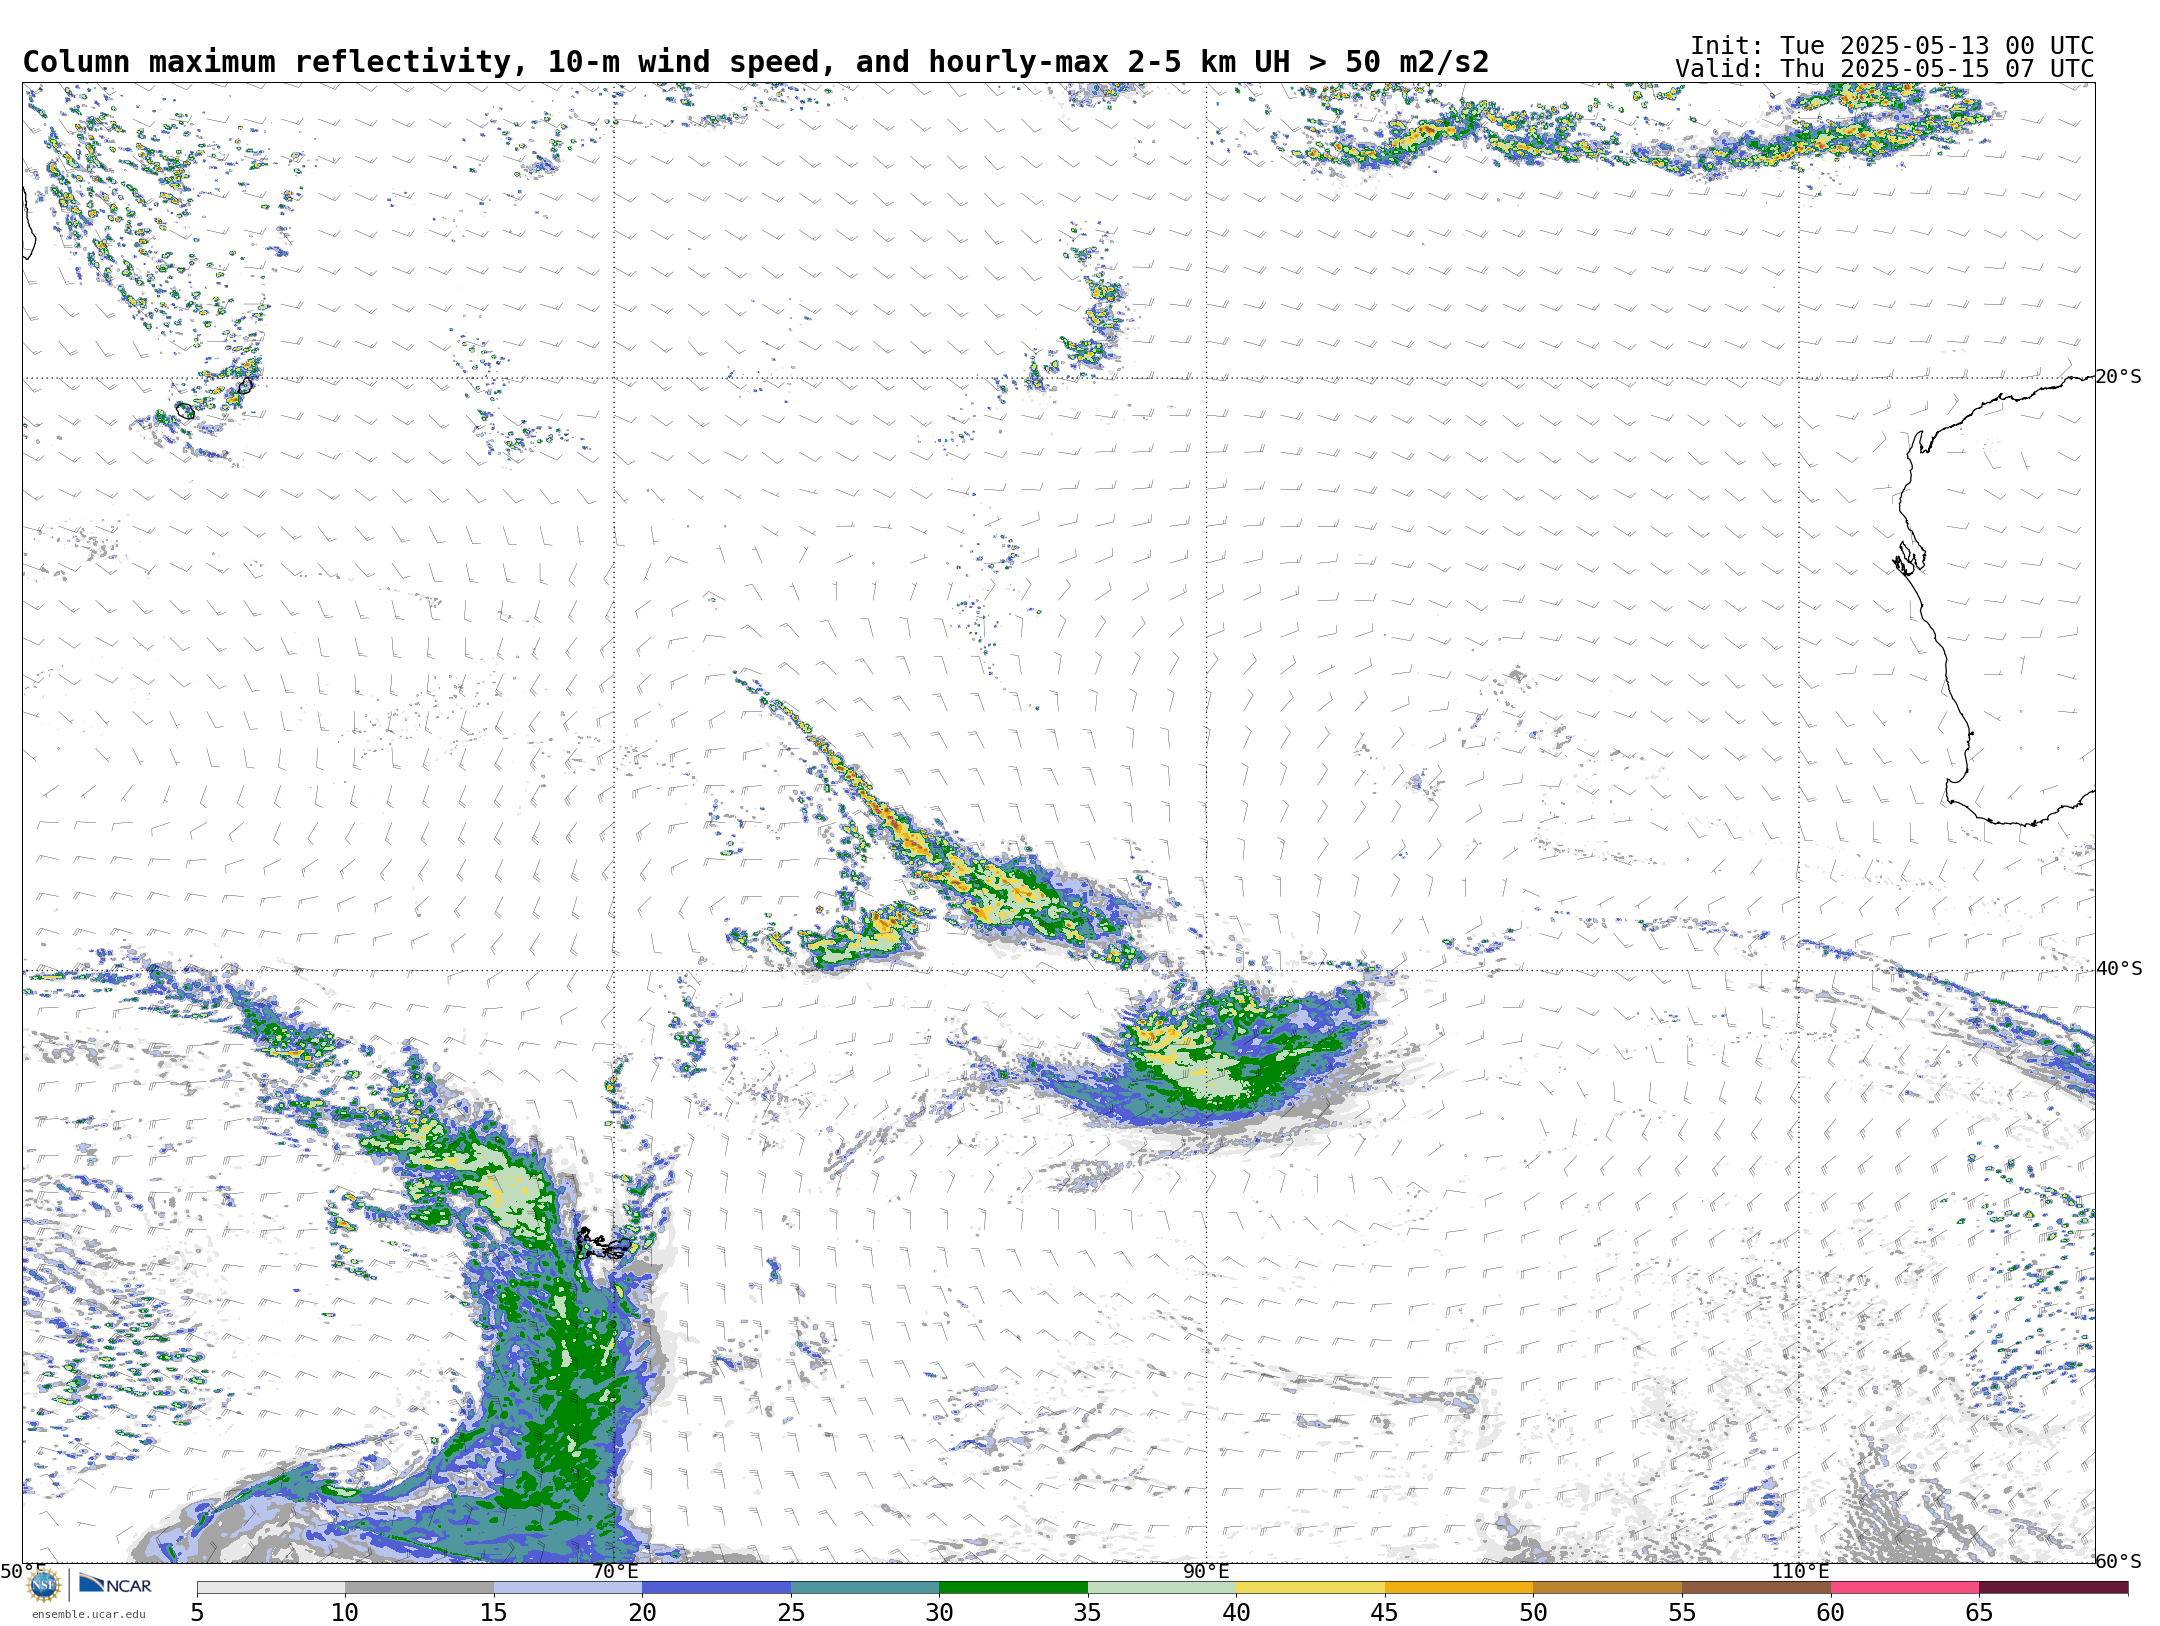Click the 50°E longitude label
This screenshot has height=1626, width=2160.
coord(22,1572)
